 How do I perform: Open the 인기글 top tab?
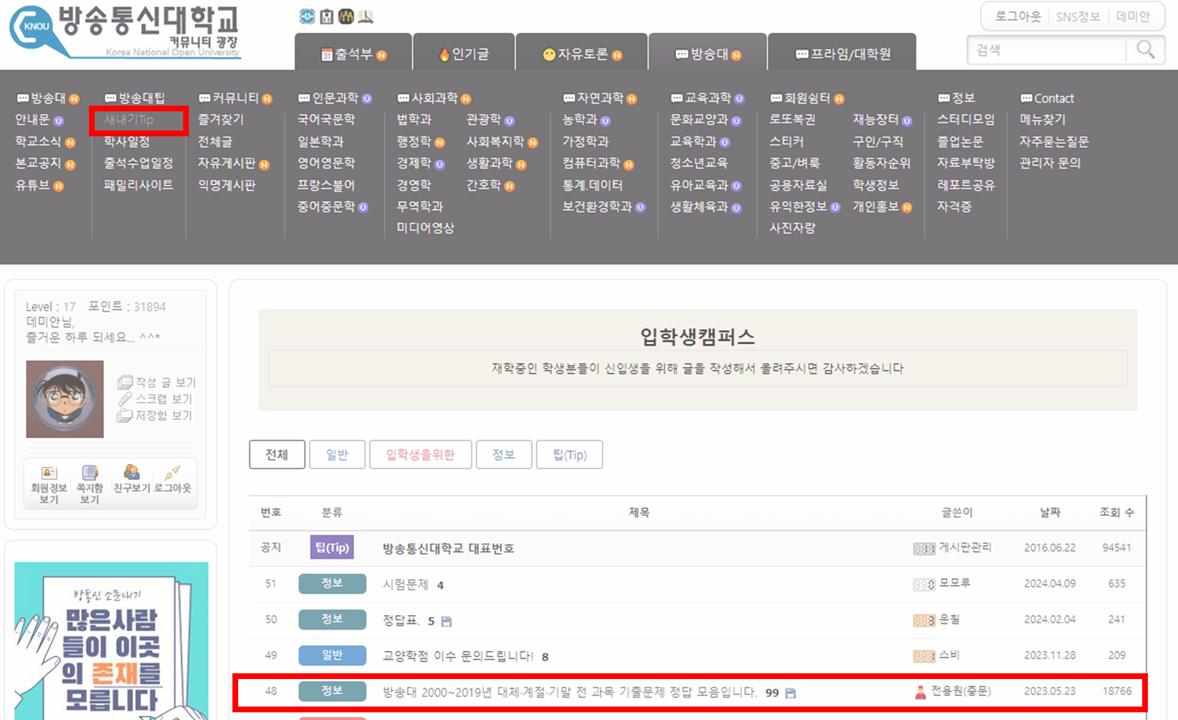464,53
